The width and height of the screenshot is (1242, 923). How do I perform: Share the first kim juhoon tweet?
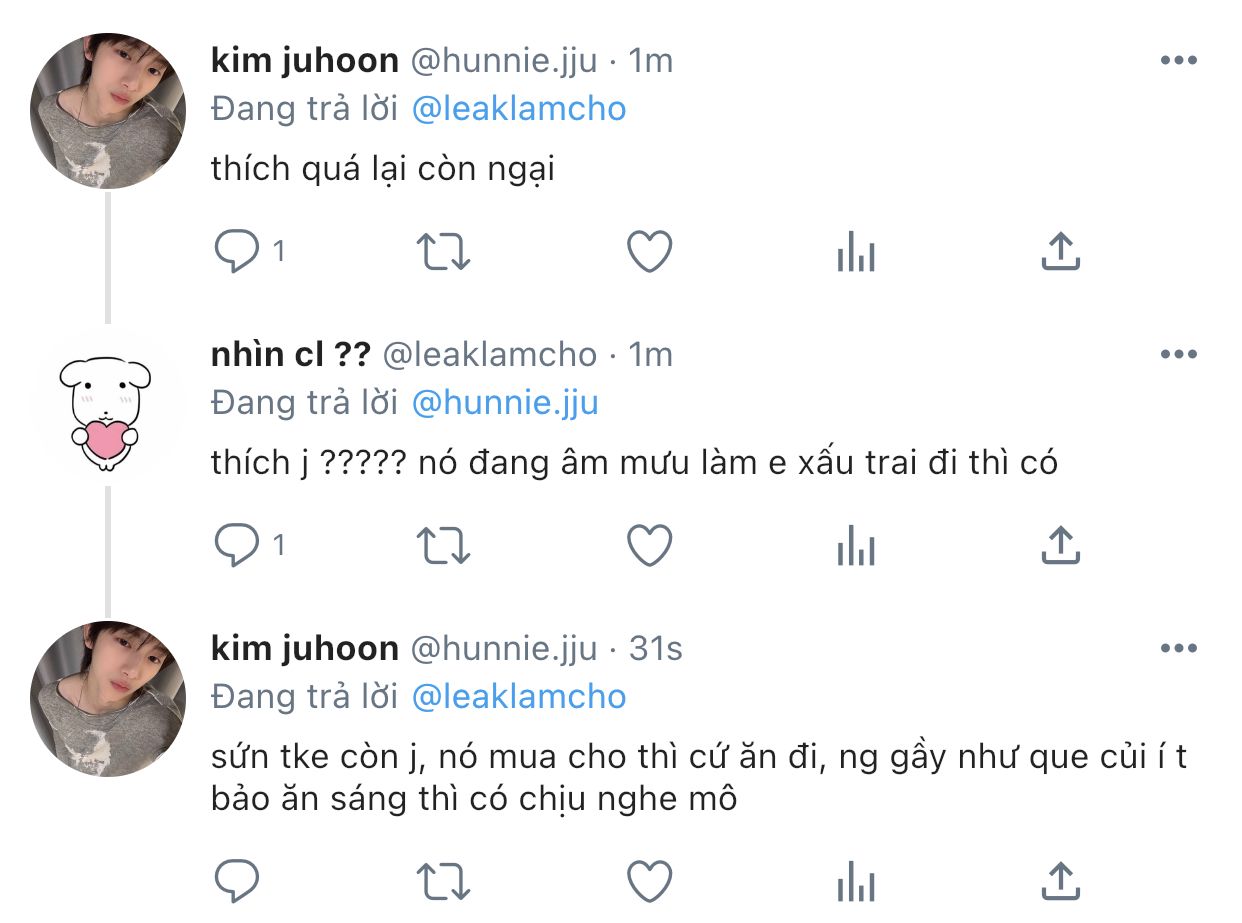1060,252
